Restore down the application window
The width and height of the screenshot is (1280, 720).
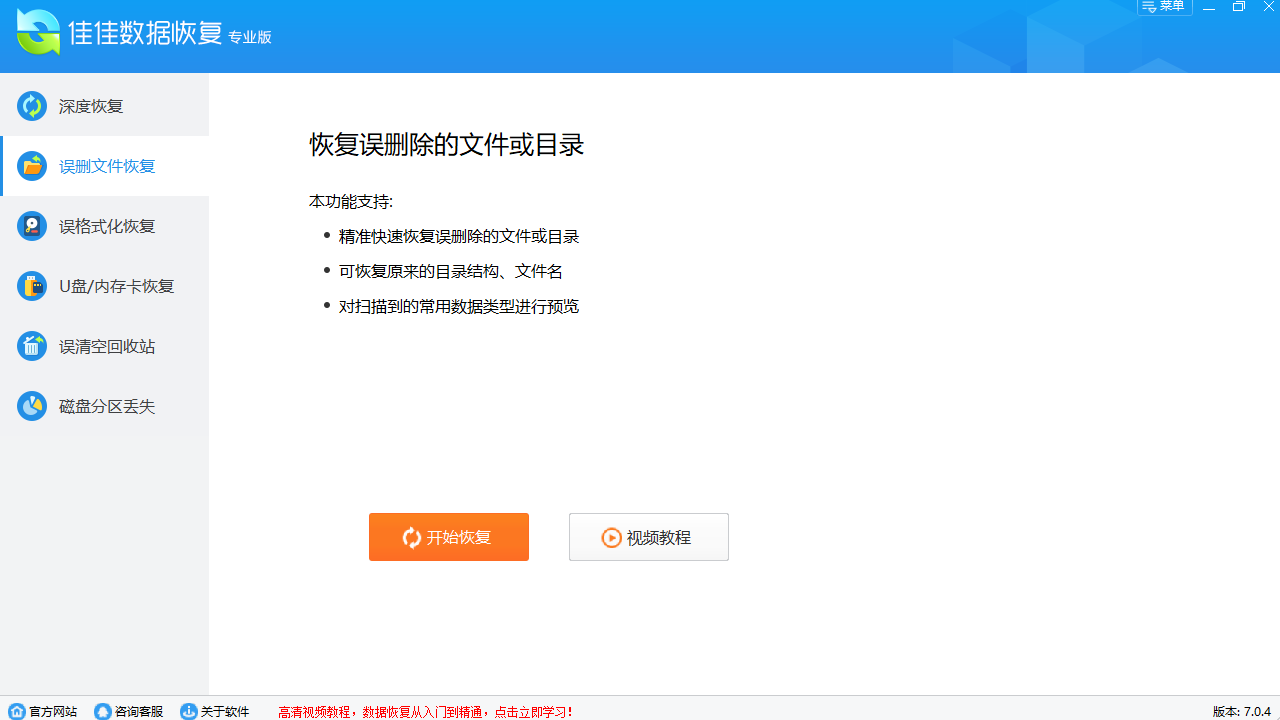point(1239,7)
